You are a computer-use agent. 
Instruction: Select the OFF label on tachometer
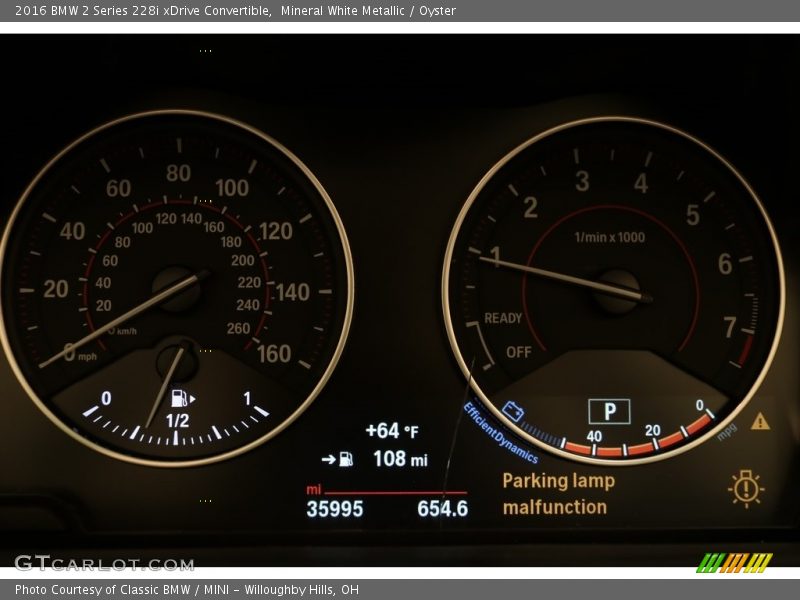pos(518,352)
